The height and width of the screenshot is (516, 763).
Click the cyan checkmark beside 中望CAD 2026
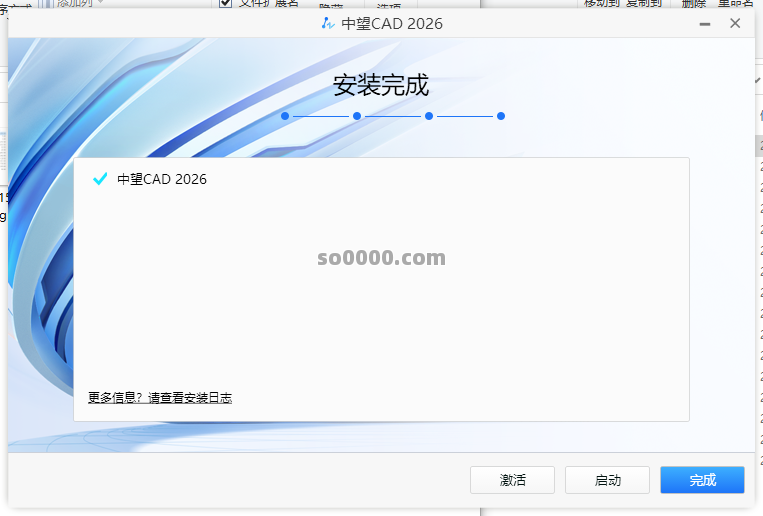(100, 179)
